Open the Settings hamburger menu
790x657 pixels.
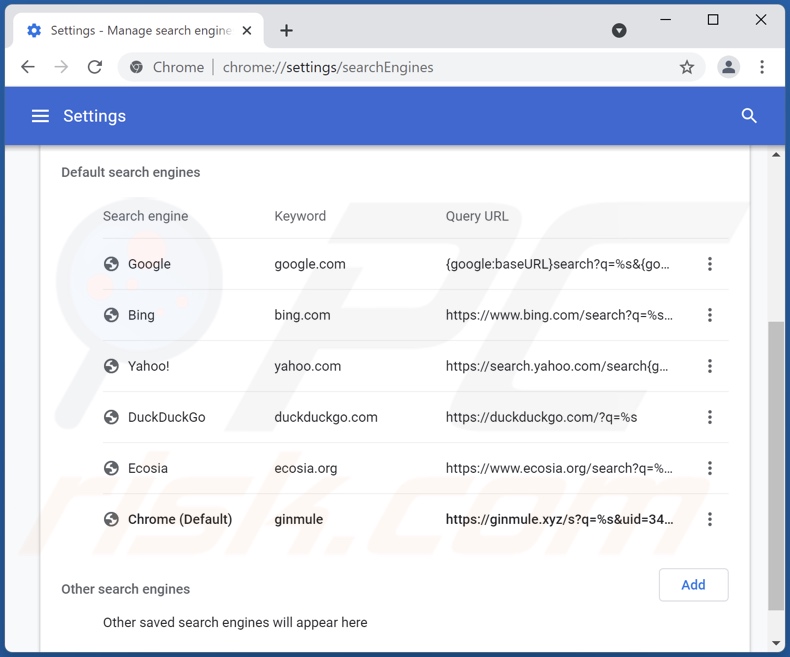coord(40,116)
